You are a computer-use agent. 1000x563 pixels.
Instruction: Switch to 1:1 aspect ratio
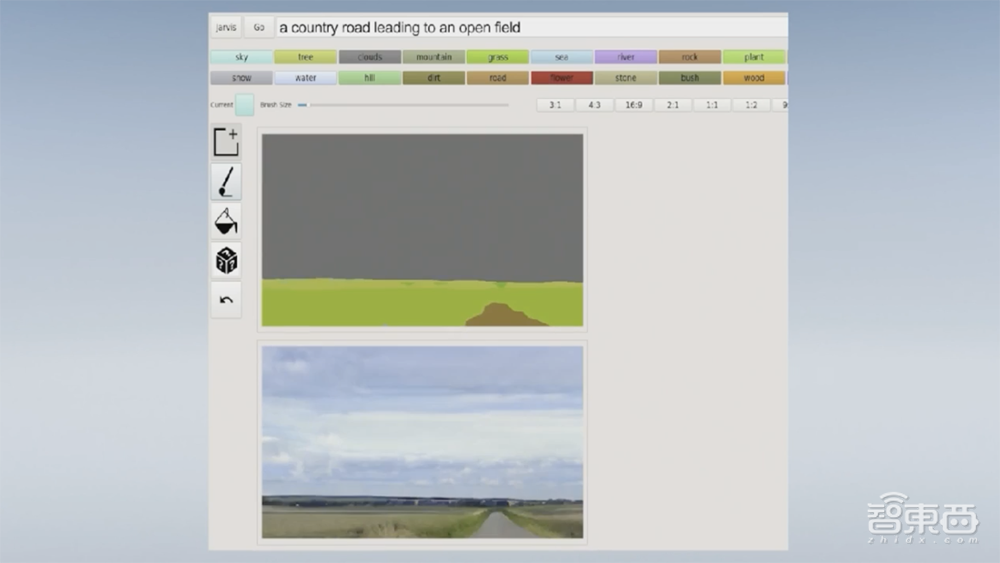[x=711, y=104]
